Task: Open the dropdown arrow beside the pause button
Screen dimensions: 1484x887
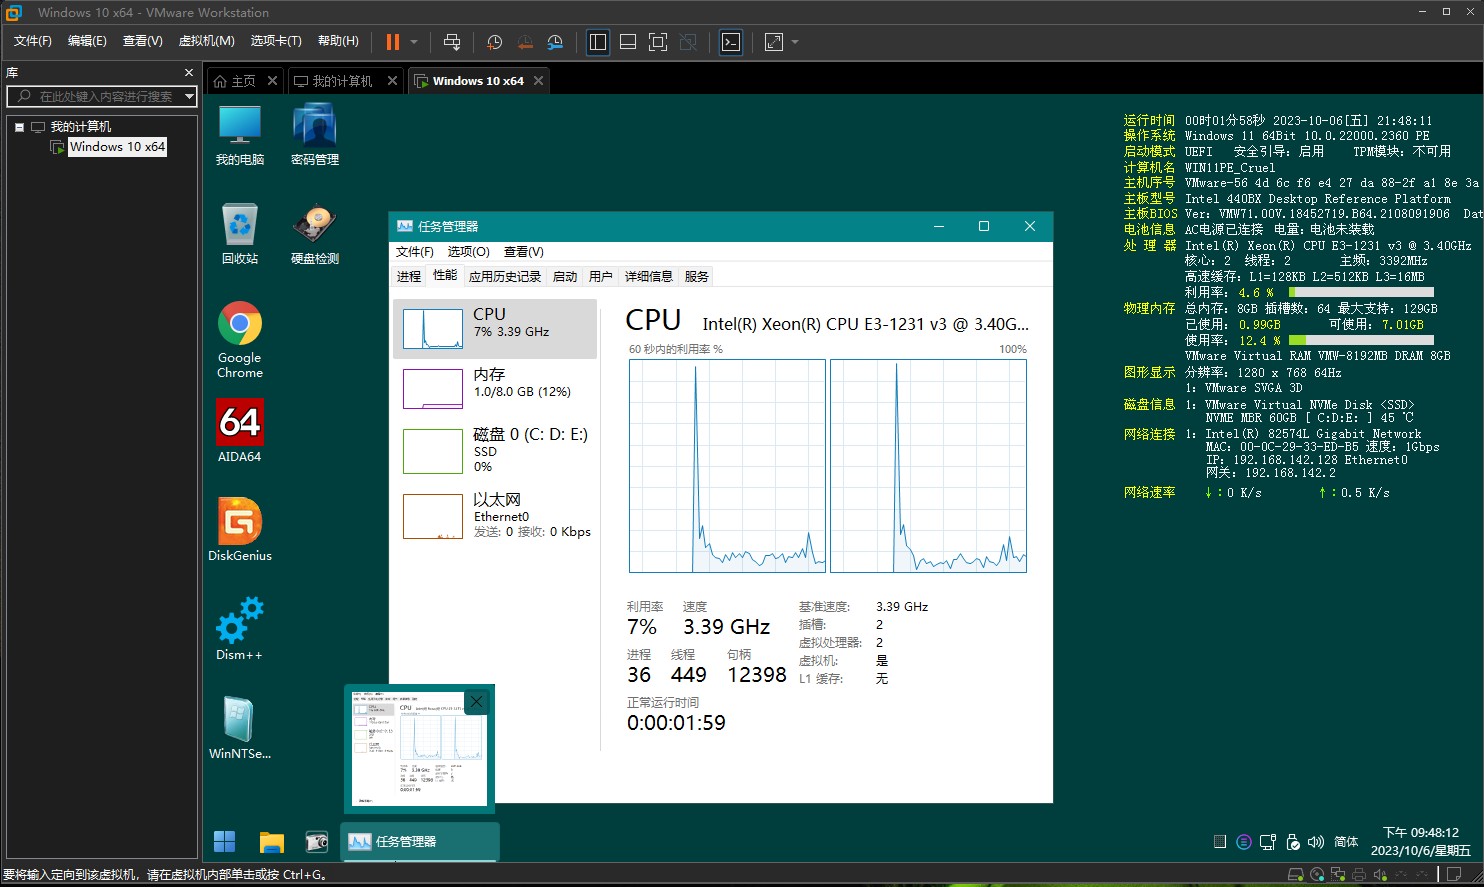Action: click(414, 42)
